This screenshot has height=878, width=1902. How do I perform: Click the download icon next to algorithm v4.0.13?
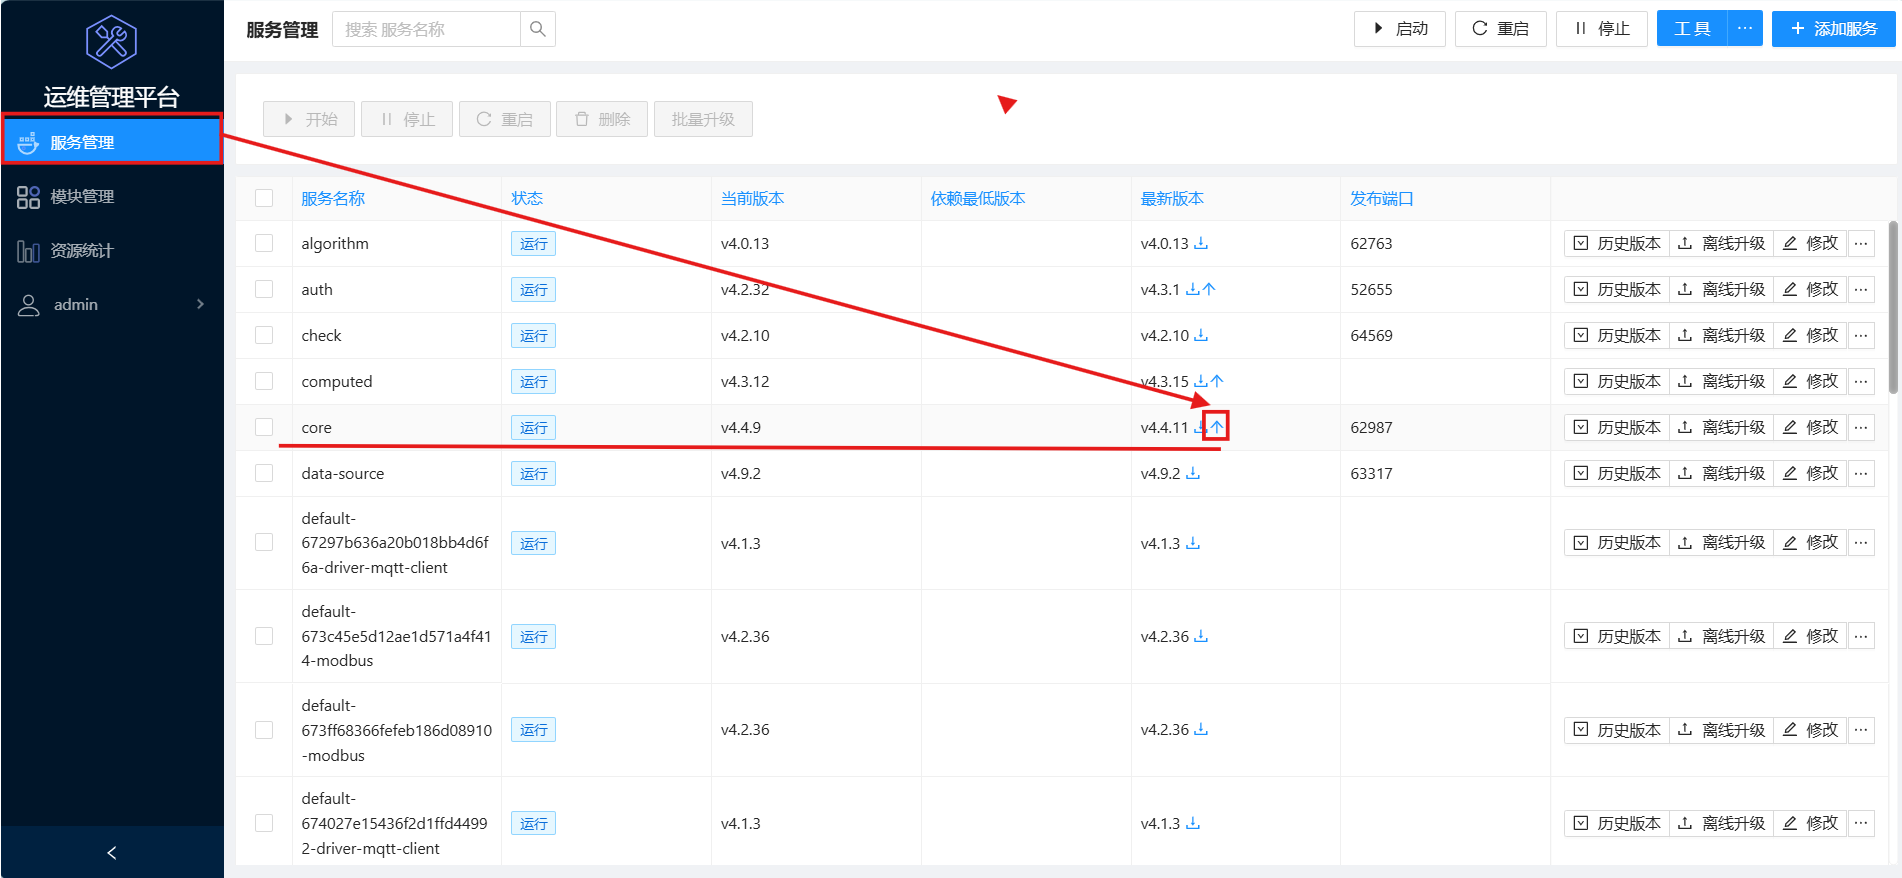point(1201,243)
